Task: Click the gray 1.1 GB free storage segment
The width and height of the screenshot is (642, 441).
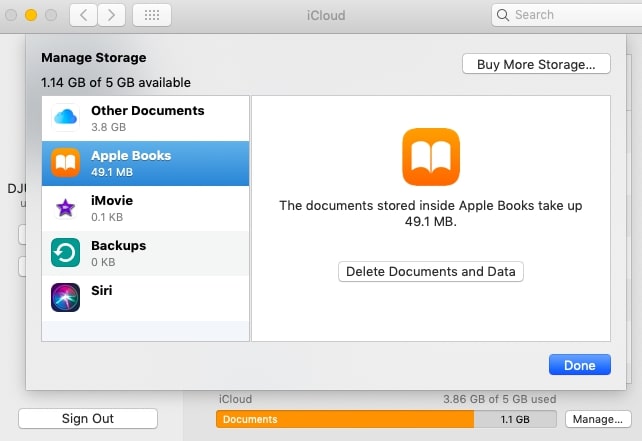Action: tap(515, 419)
